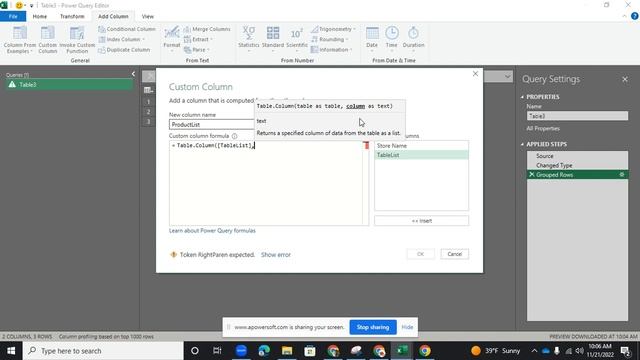Open Microsoft Edge from taskbar

[x=264, y=351]
